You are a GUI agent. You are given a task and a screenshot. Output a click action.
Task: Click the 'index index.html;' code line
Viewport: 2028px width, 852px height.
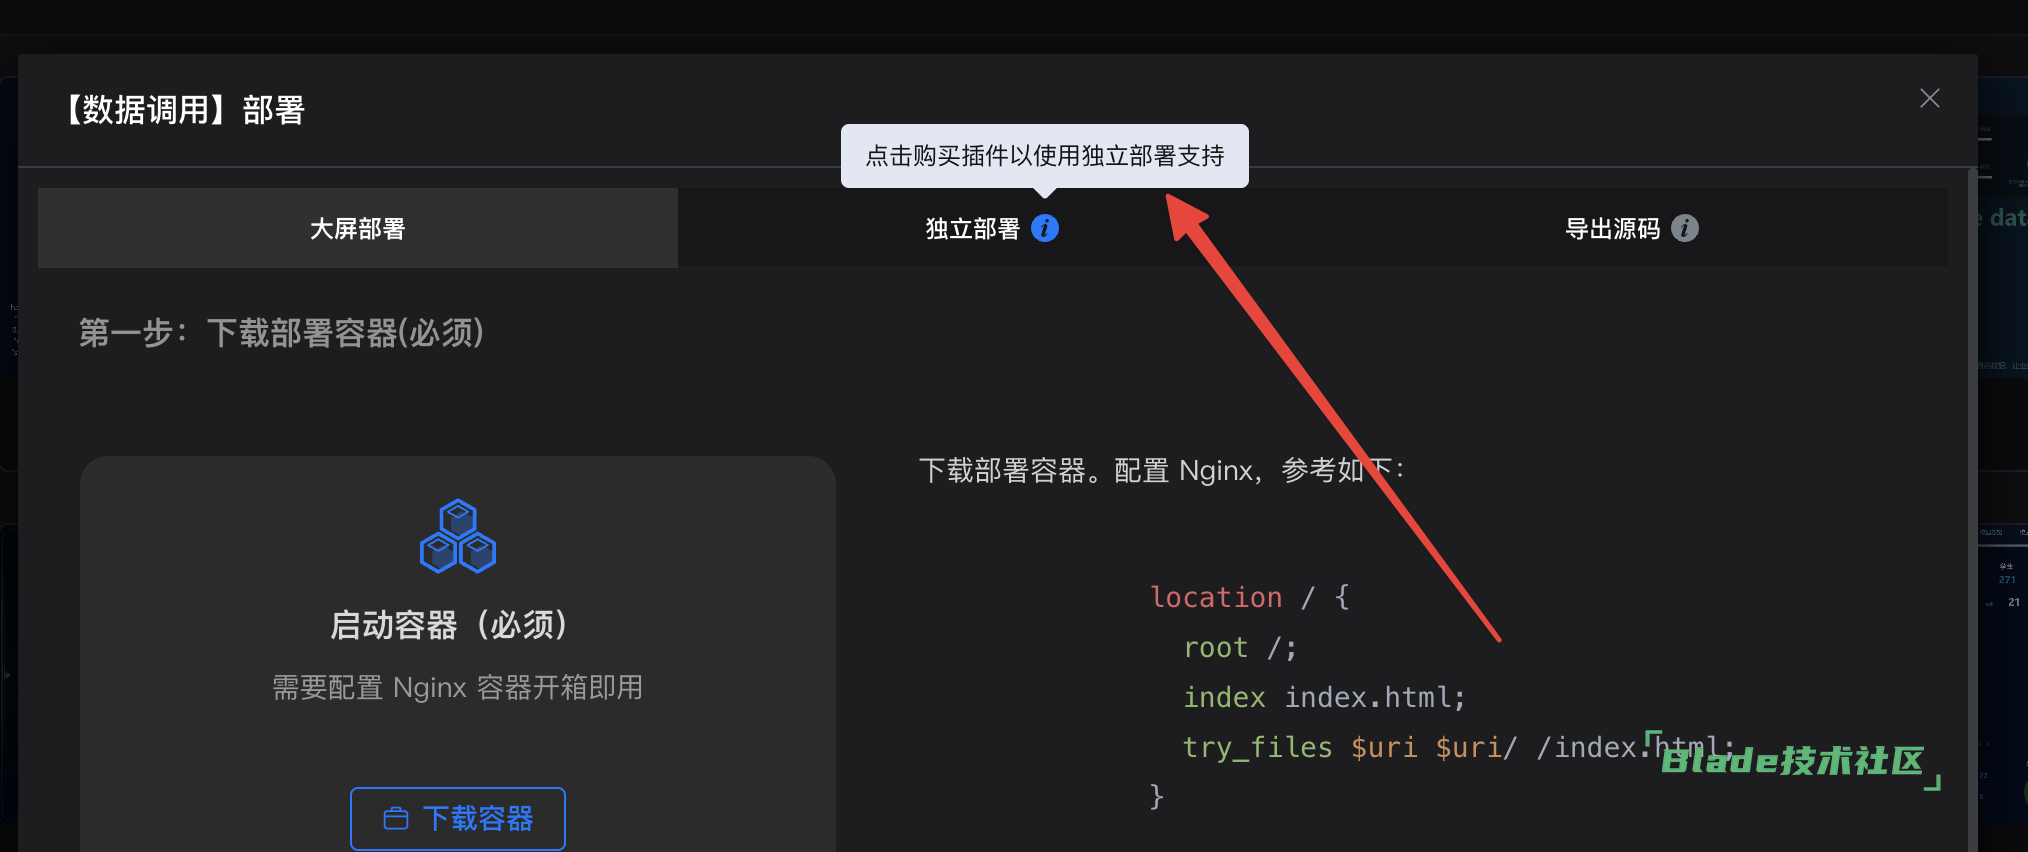tap(1324, 697)
